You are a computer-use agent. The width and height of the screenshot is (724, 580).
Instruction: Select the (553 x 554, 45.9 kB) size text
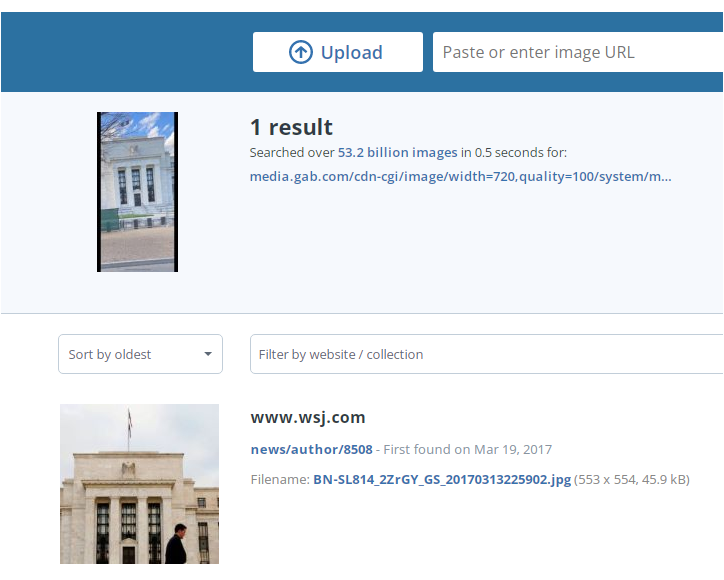tap(632, 479)
